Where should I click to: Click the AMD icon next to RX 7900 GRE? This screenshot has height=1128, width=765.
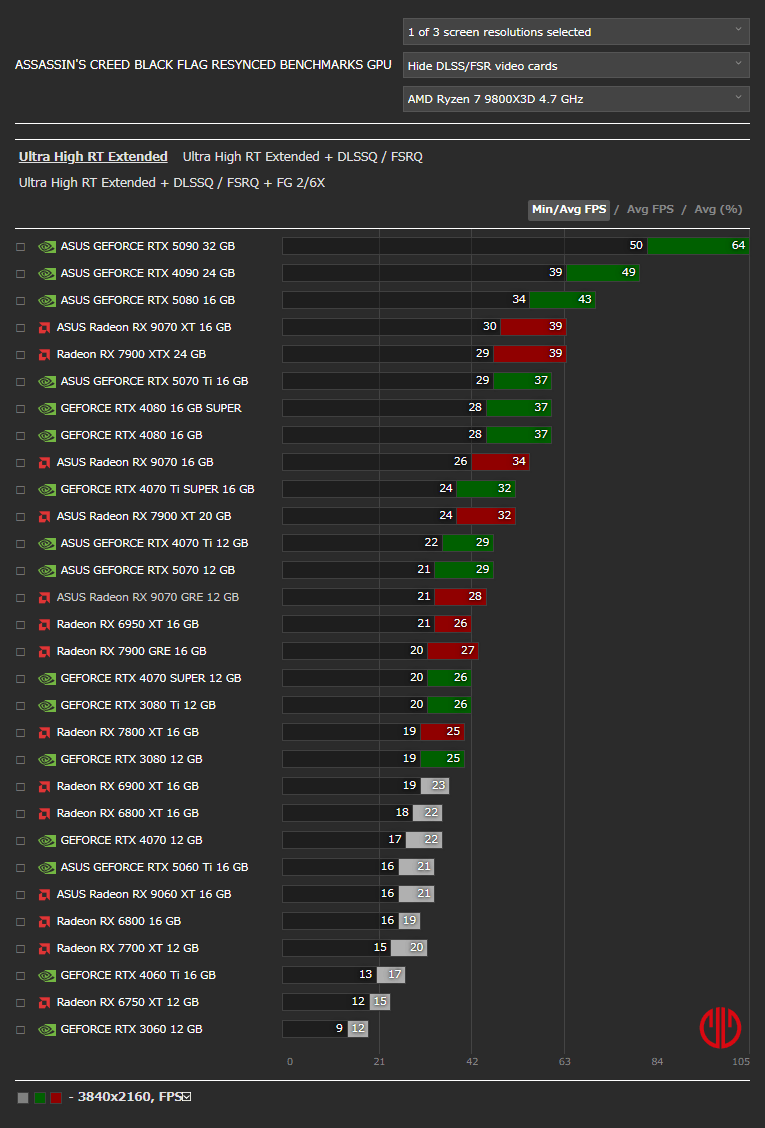[45, 651]
